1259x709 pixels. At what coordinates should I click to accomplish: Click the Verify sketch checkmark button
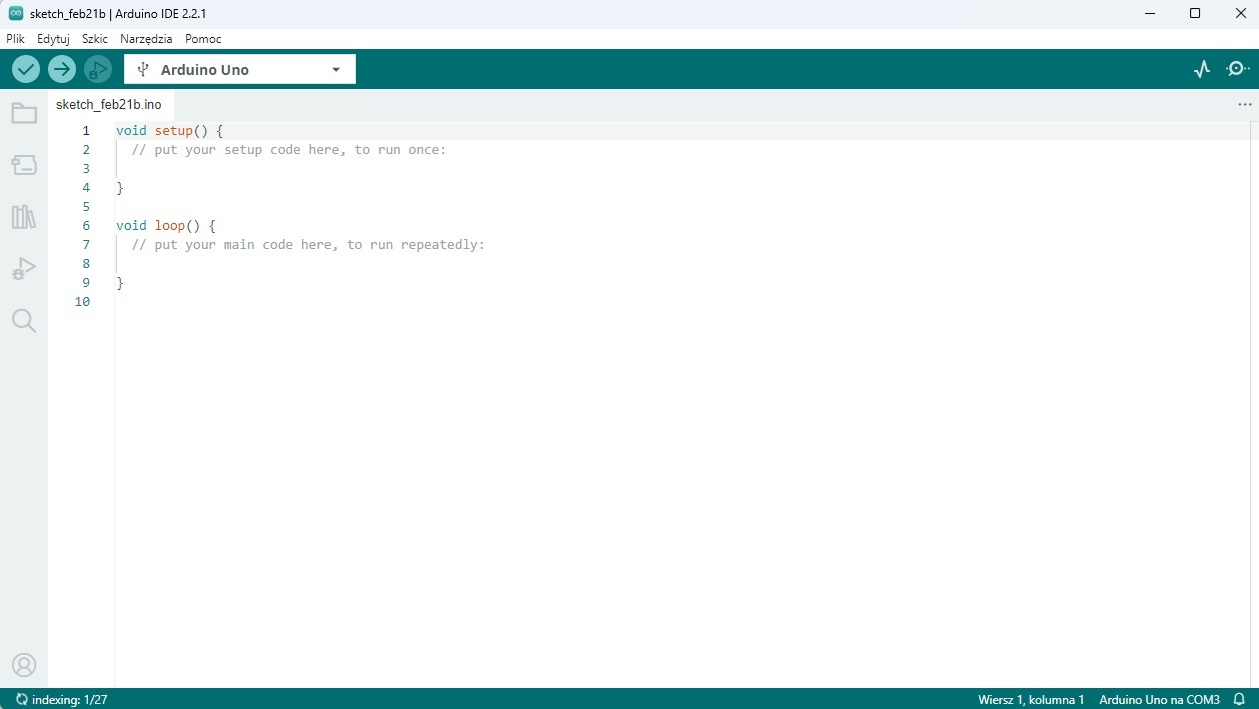click(x=26, y=69)
